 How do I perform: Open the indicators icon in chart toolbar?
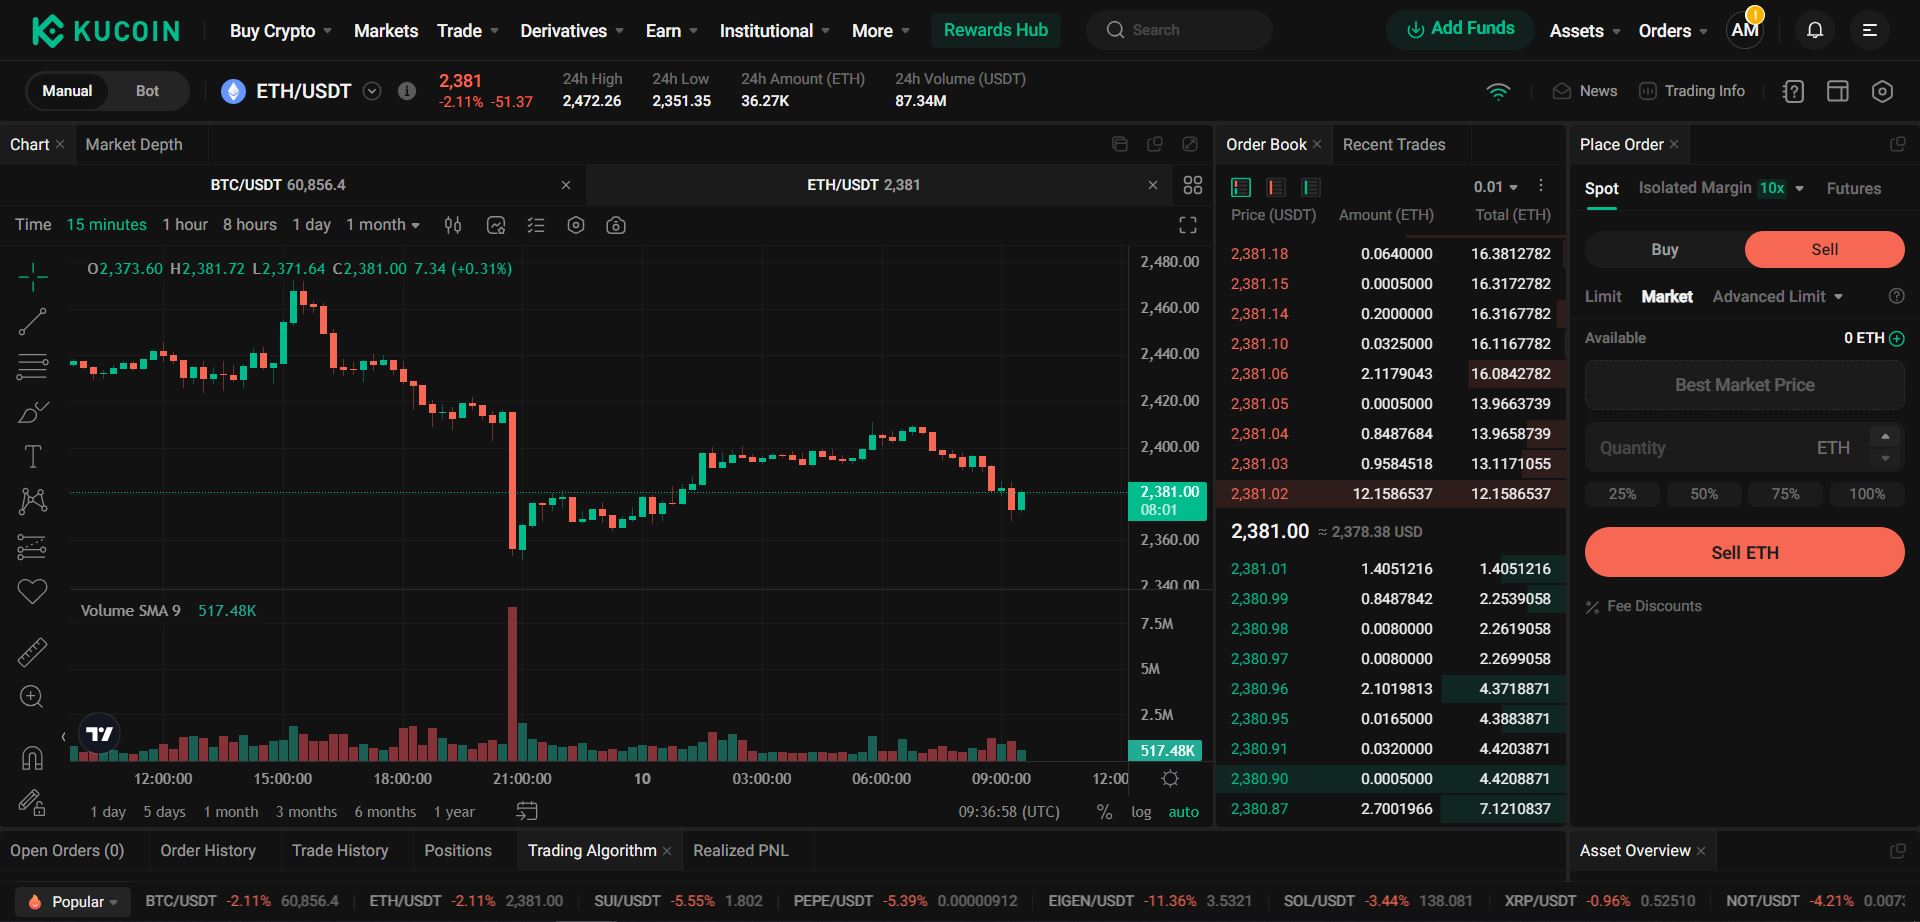[x=496, y=225]
